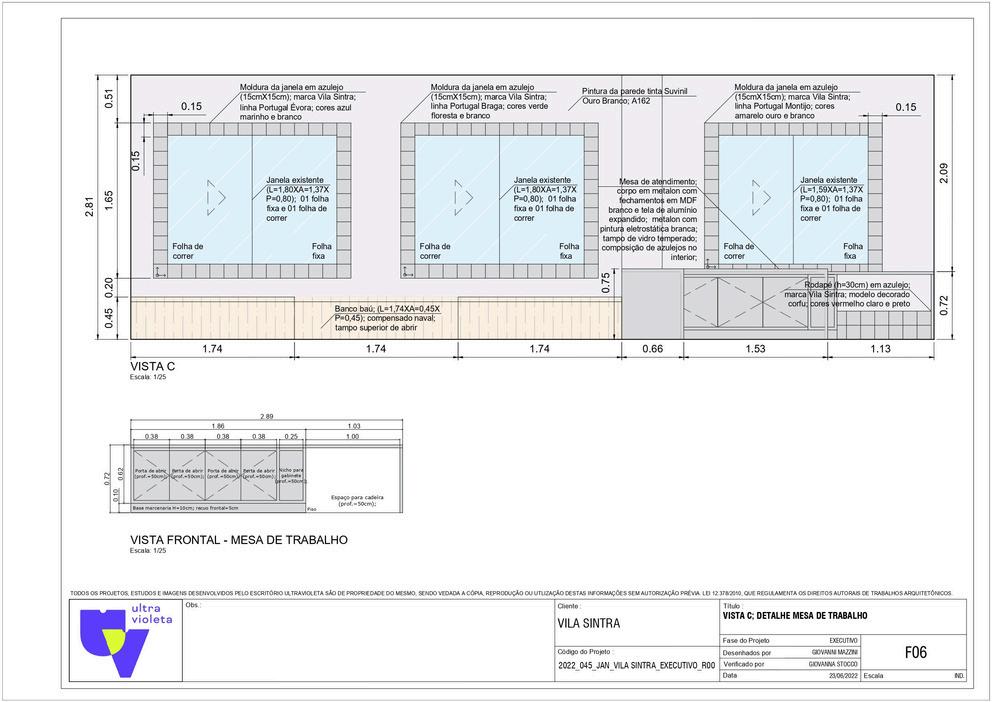This screenshot has width=993, height=702.
Task: Select the 'linha Portugal Montijo' tile frame note
Action: [793, 101]
